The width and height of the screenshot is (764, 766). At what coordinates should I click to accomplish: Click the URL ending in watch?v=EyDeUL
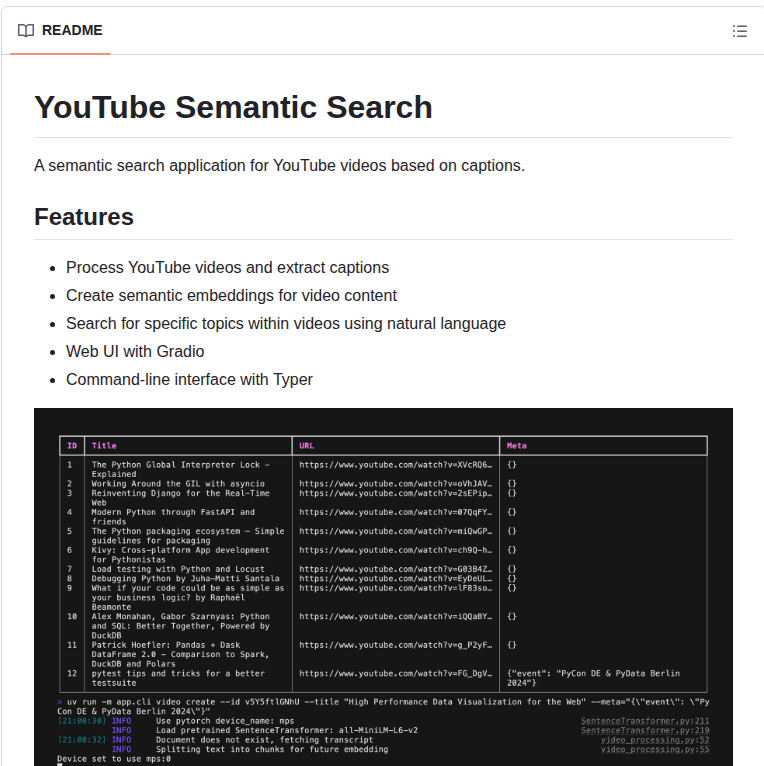[x=396, y=578]
